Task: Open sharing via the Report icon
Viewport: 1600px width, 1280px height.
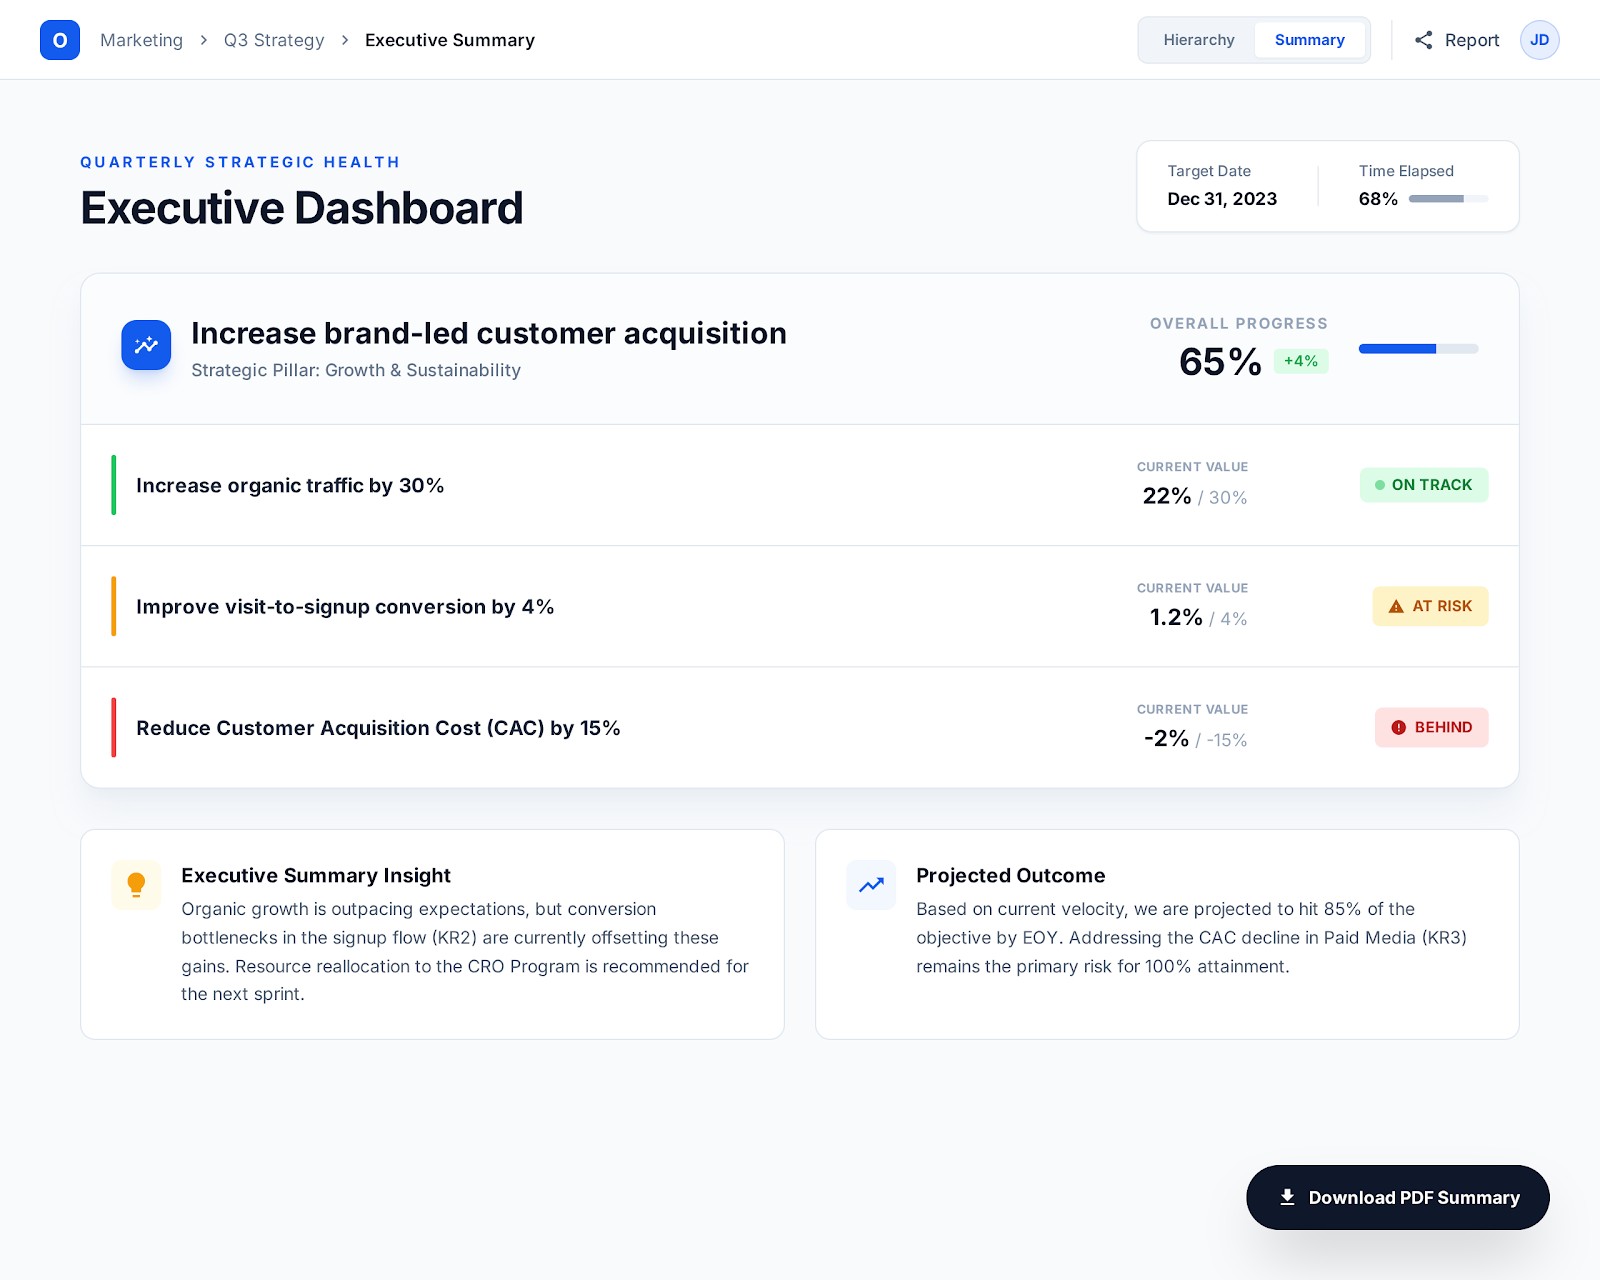Action: (x=1424, y=40)
